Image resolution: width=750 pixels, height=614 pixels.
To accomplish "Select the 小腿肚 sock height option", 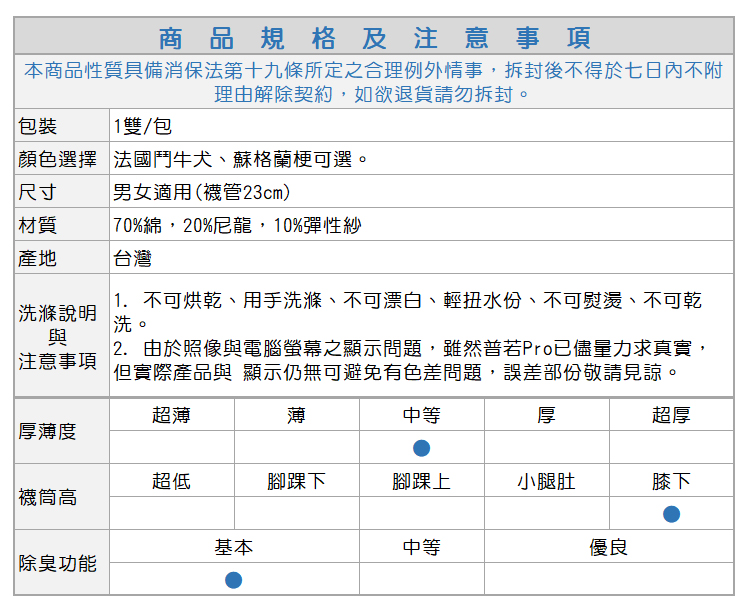I will pyautogui.click(x=546, y=481).
